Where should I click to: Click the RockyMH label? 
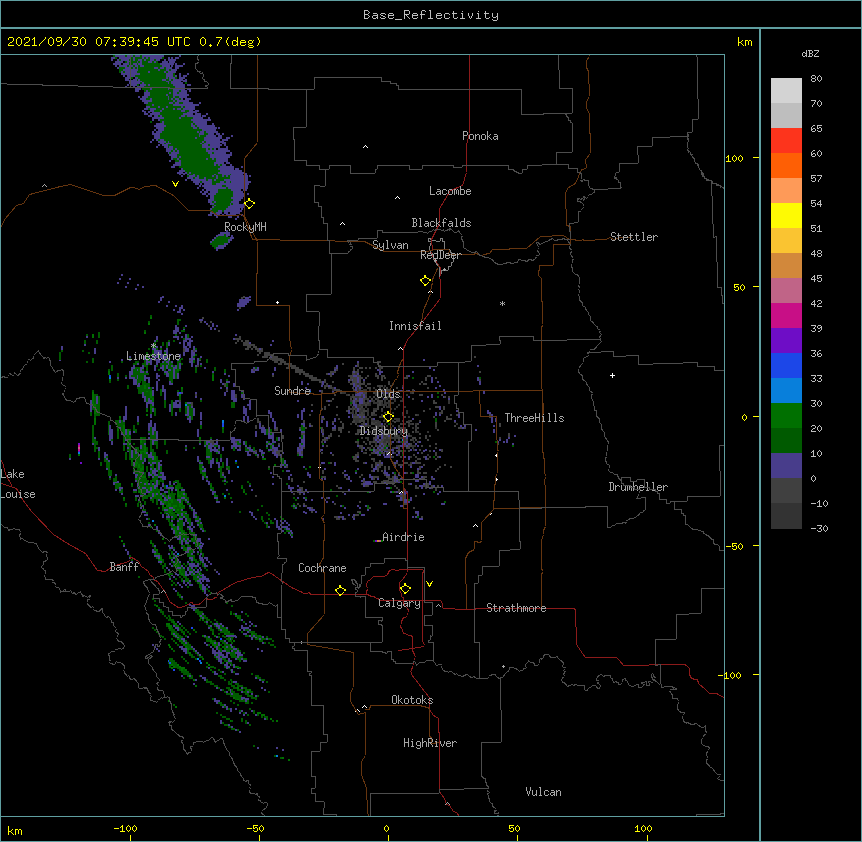tap(245, 227)
